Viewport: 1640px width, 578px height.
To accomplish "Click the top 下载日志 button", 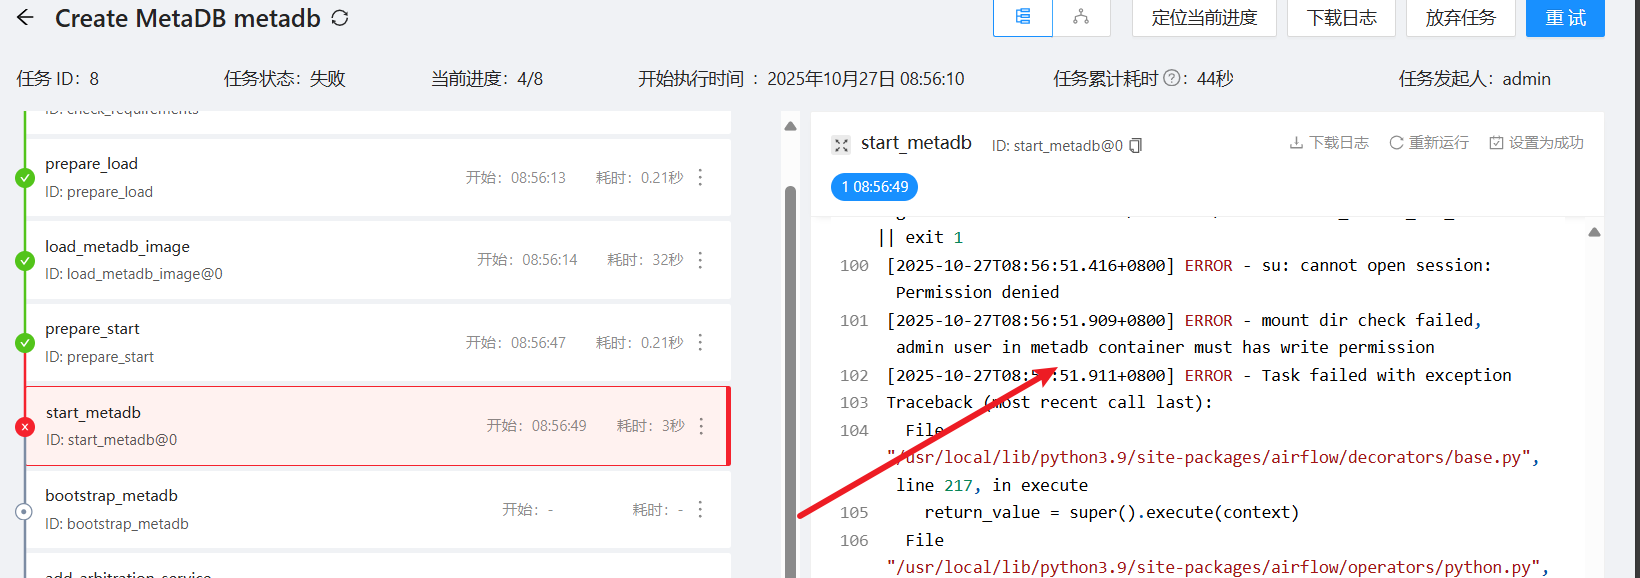I will point(1341,18).
